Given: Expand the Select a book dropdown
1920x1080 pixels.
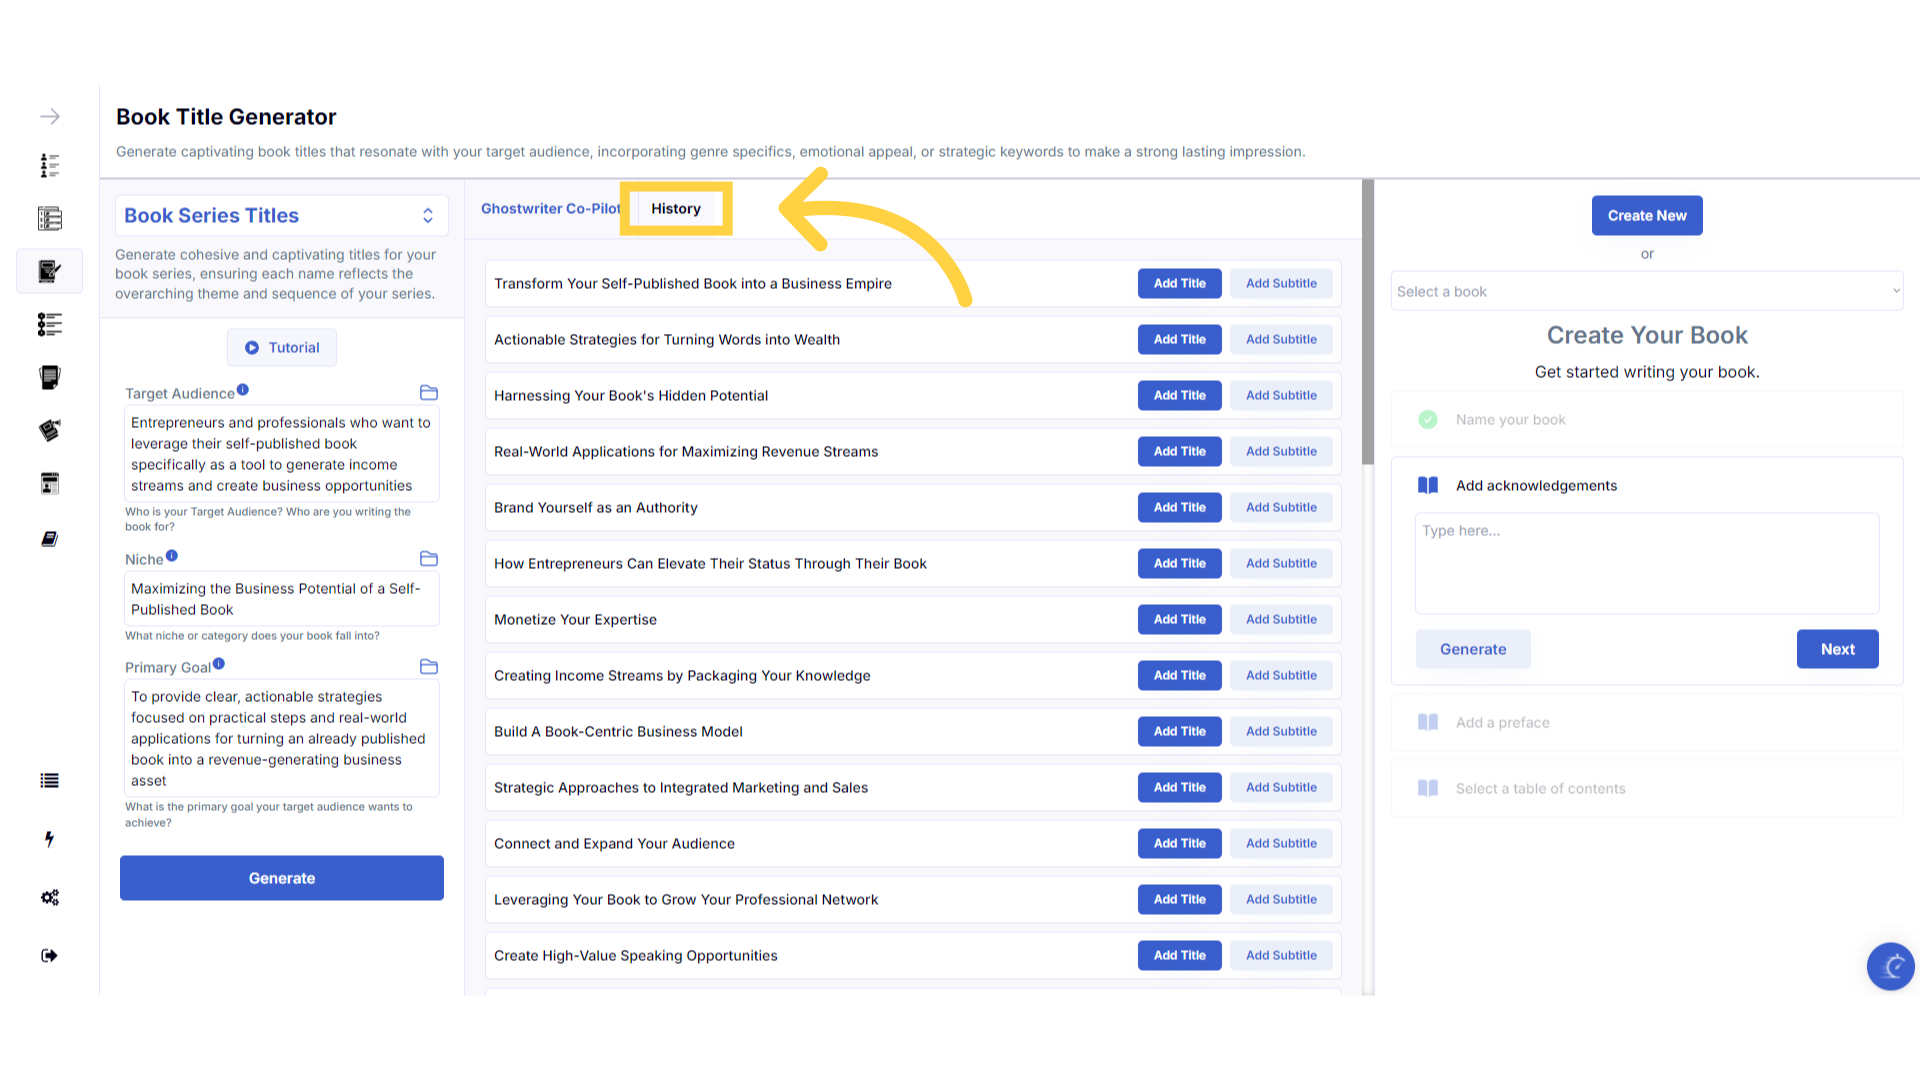Looking at the screenshot, I should [x=1647, y=292].
